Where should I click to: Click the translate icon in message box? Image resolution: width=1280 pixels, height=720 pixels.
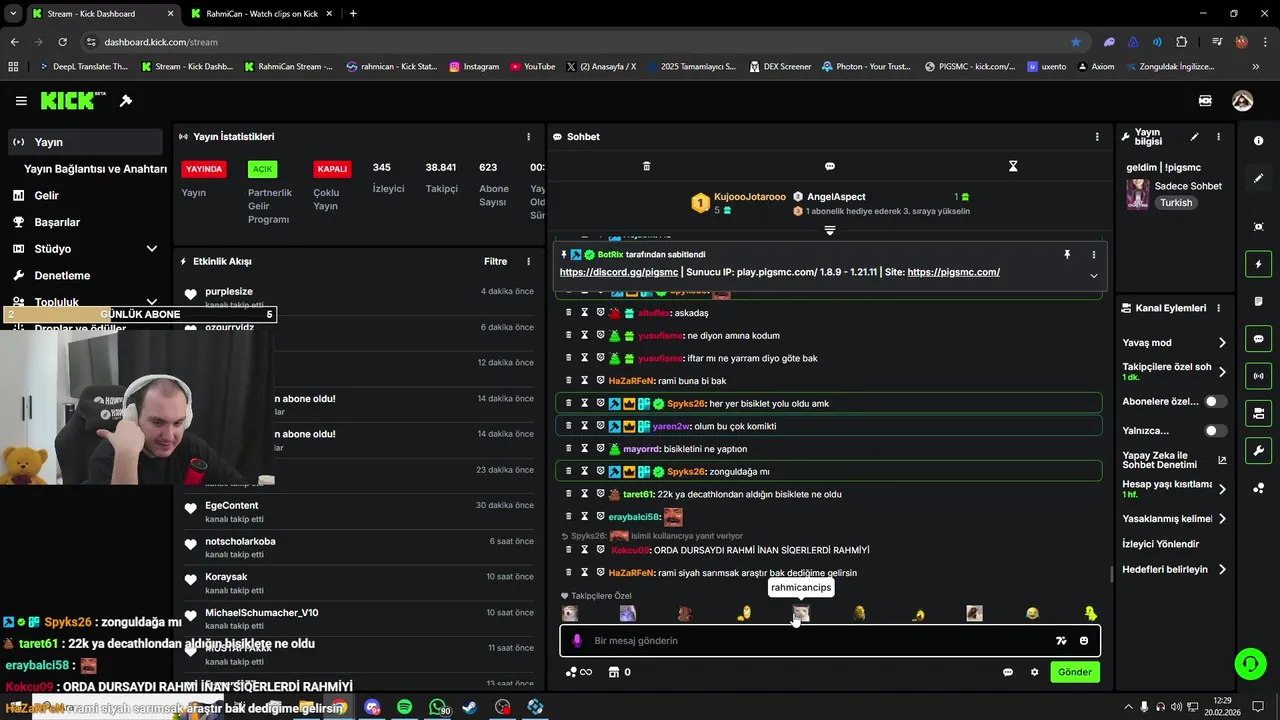(1061, 641)
